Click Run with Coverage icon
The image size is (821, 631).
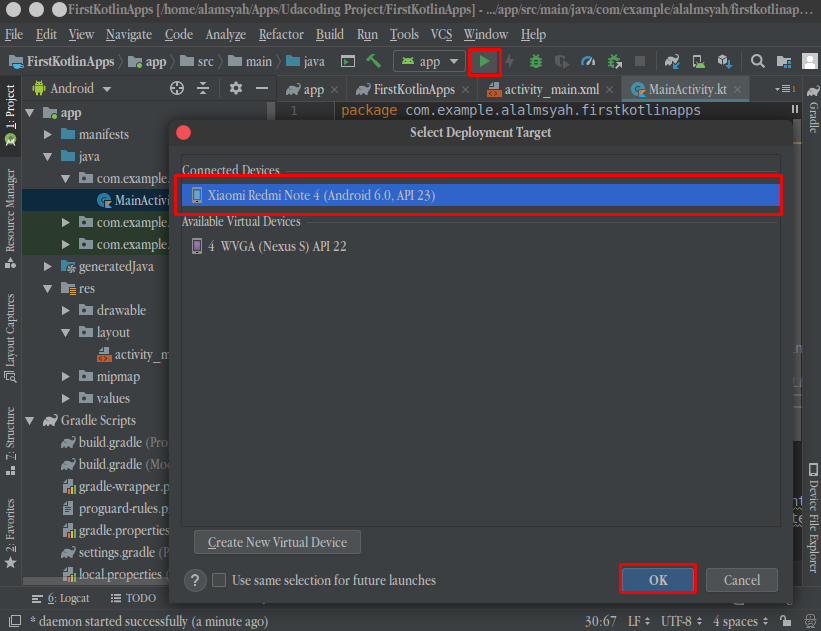tap(562, 62)
